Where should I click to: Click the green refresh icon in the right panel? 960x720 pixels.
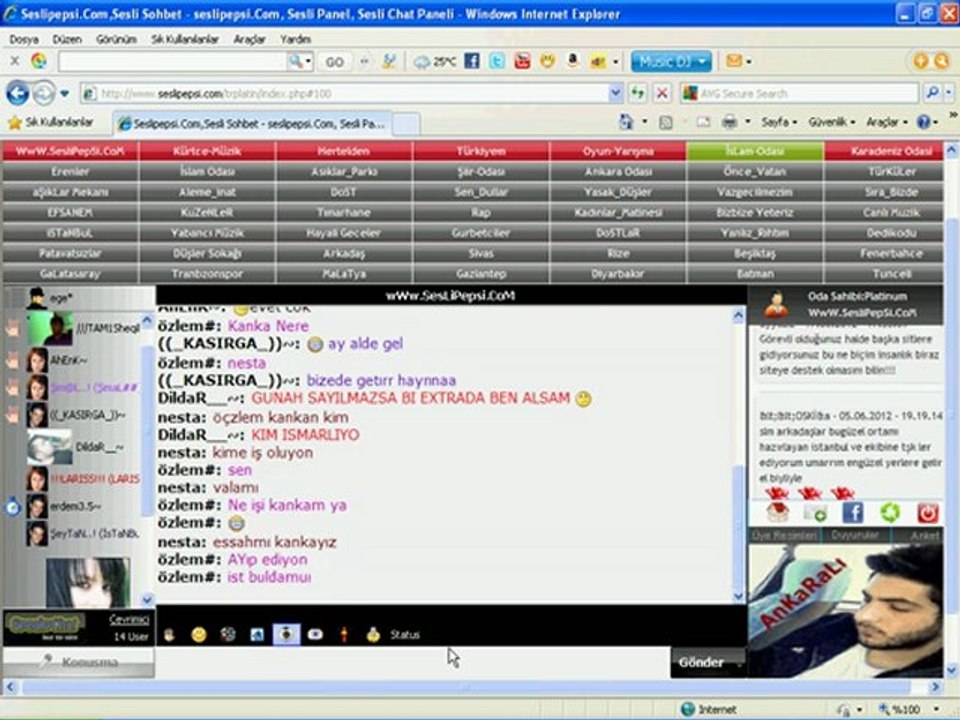(x=890, y=512)
